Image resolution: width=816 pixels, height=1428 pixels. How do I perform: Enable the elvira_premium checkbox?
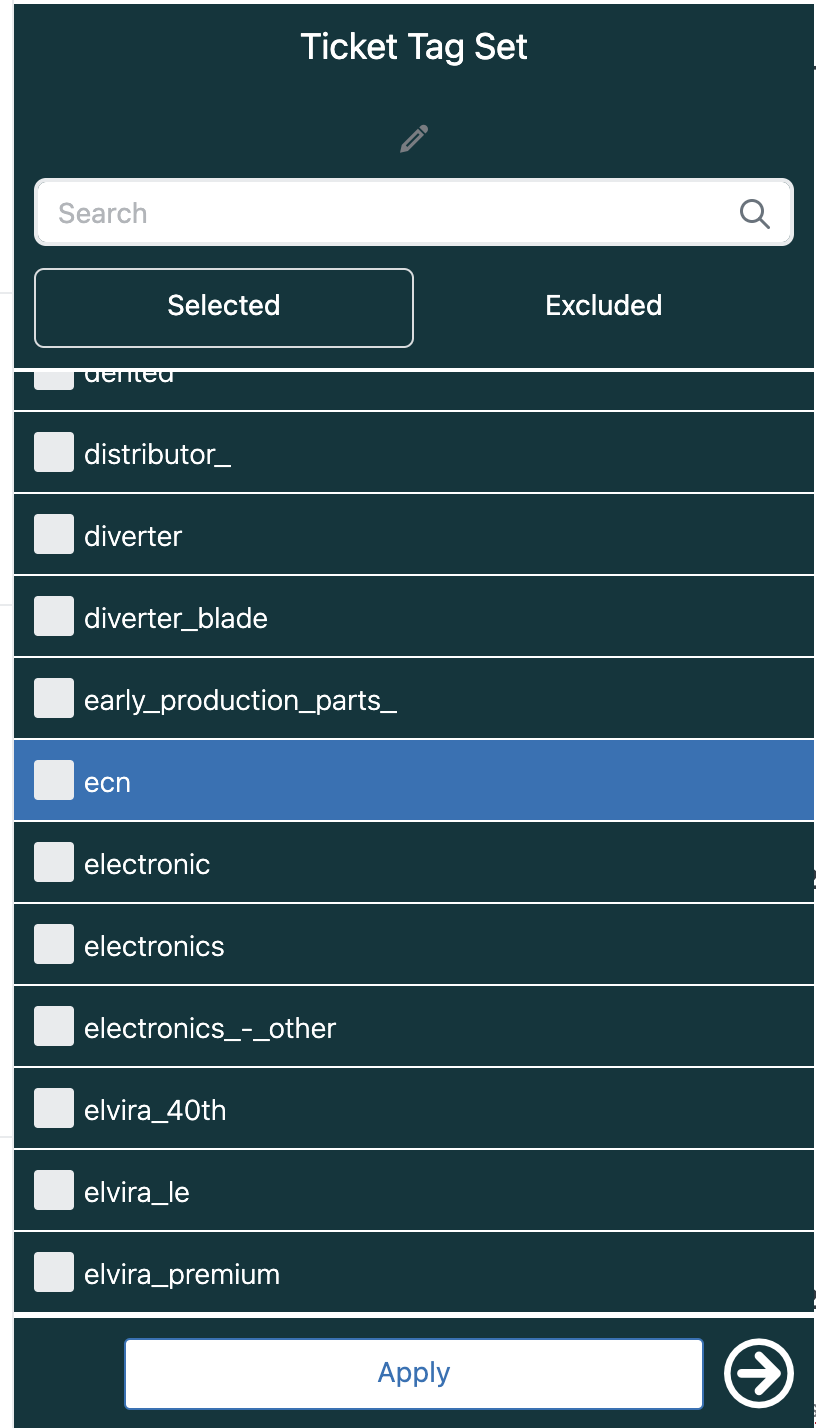[x=54, y=1273]
